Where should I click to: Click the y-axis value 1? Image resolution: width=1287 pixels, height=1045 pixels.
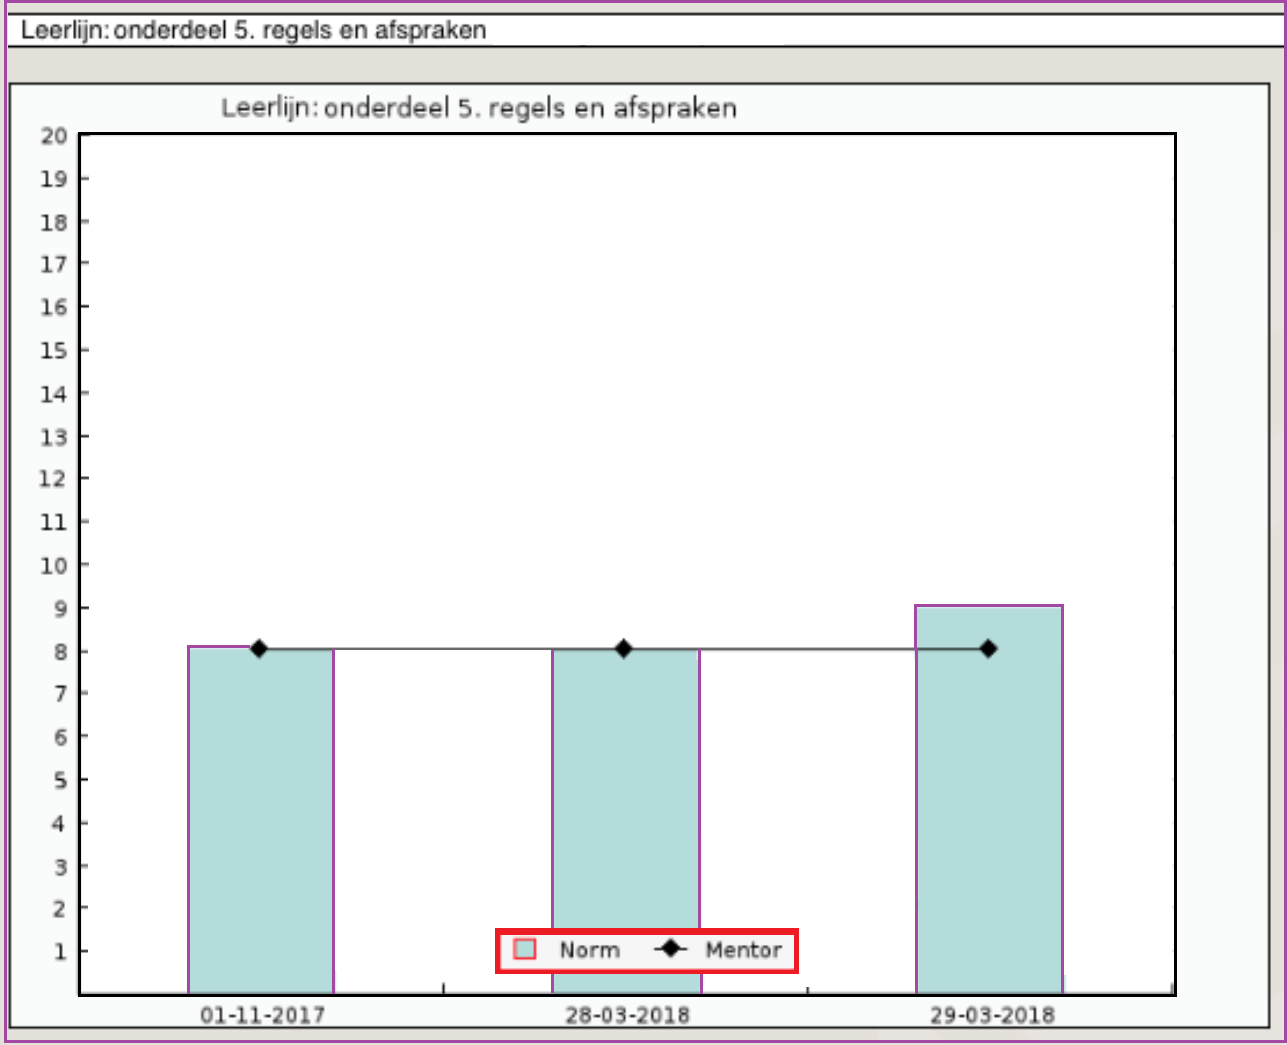point(60,951)
